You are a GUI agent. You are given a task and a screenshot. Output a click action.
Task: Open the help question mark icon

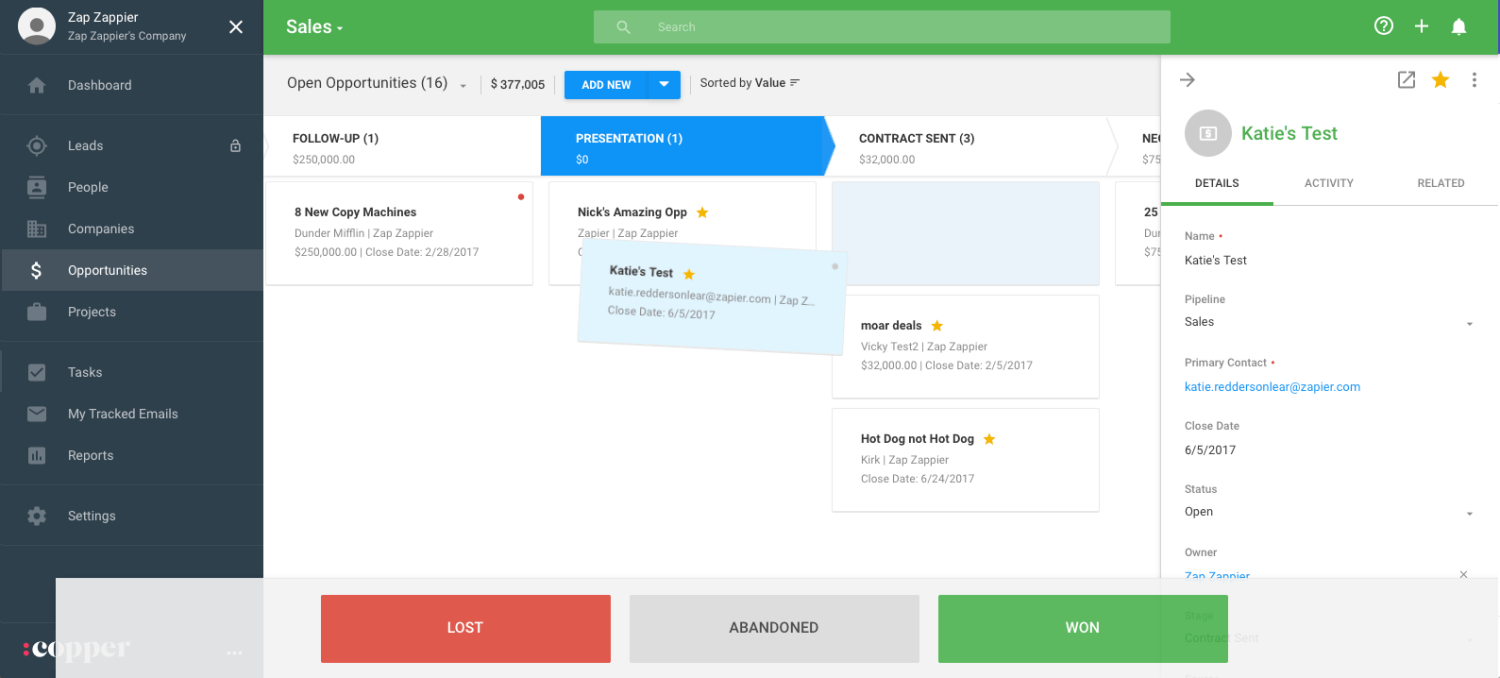[1383, 25]
